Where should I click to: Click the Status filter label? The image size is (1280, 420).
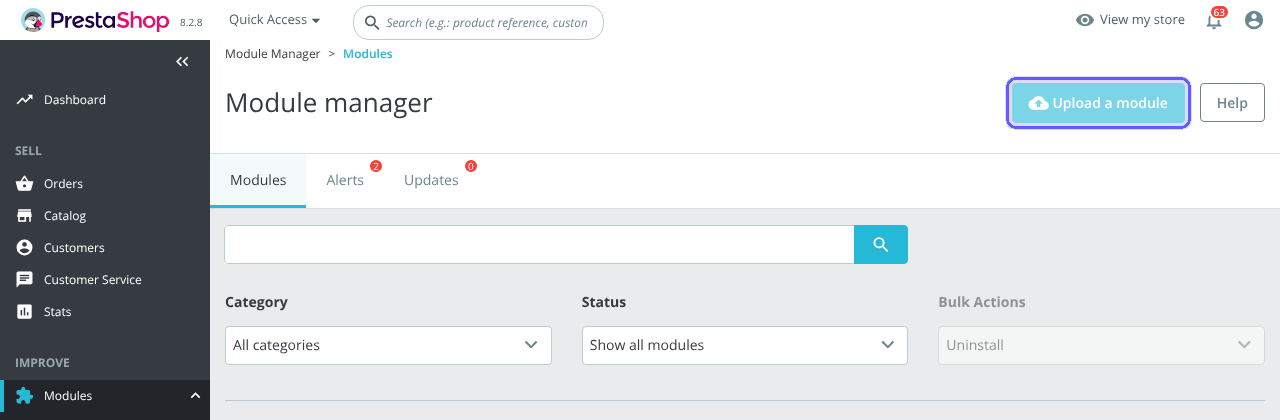(x=604, y=302)
